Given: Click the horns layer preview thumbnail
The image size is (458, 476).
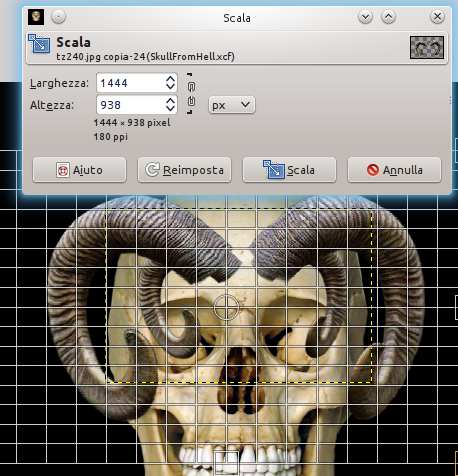Looking at the screenshot, I should [427, 47].
